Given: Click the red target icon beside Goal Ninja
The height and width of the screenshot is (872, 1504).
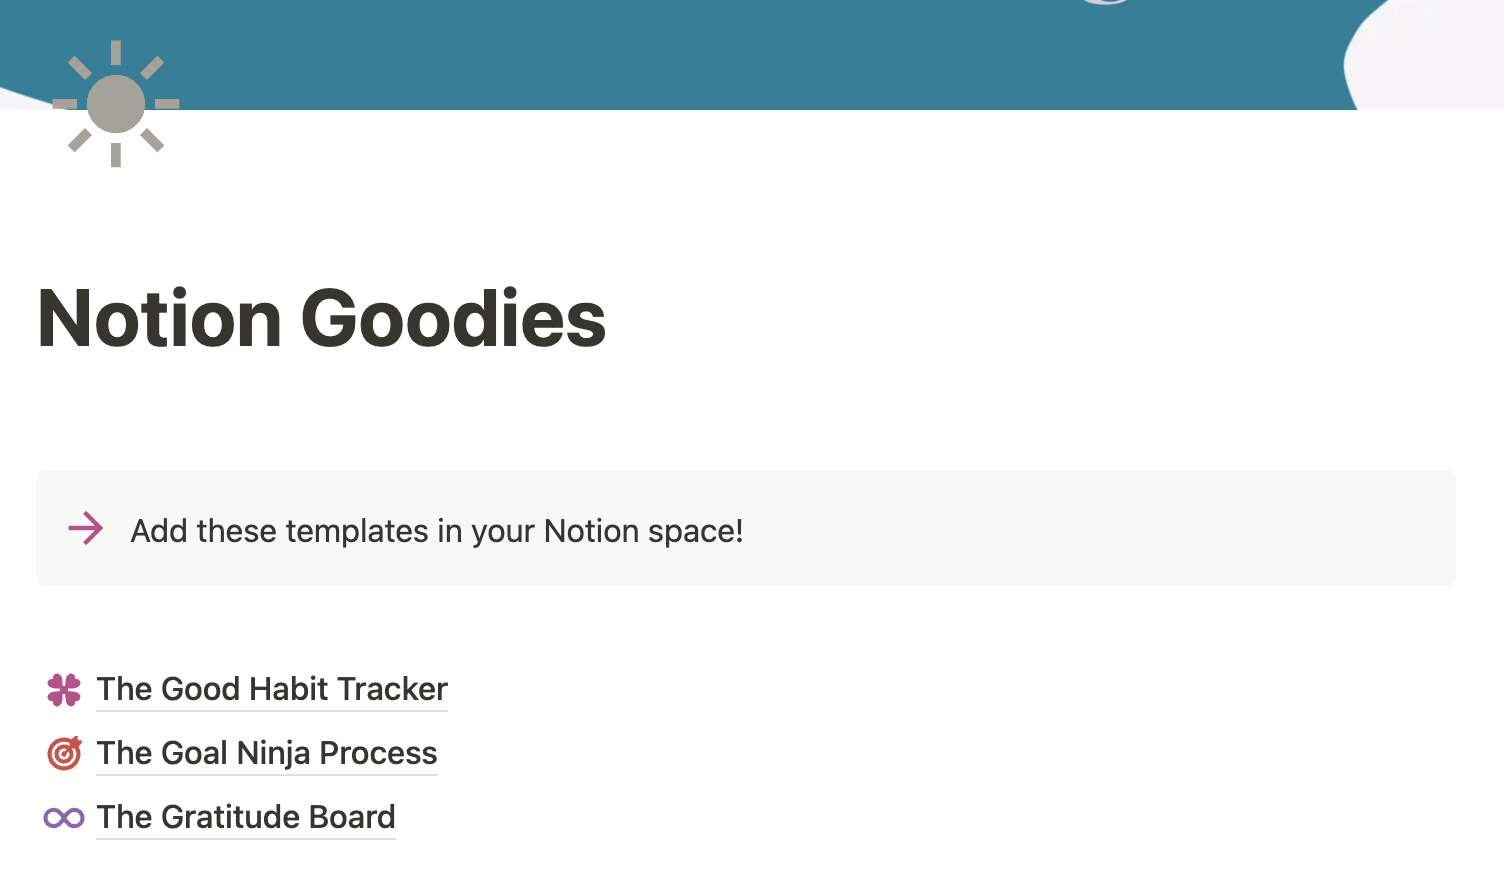Looking at the screenshot, I should coord(64,753).
